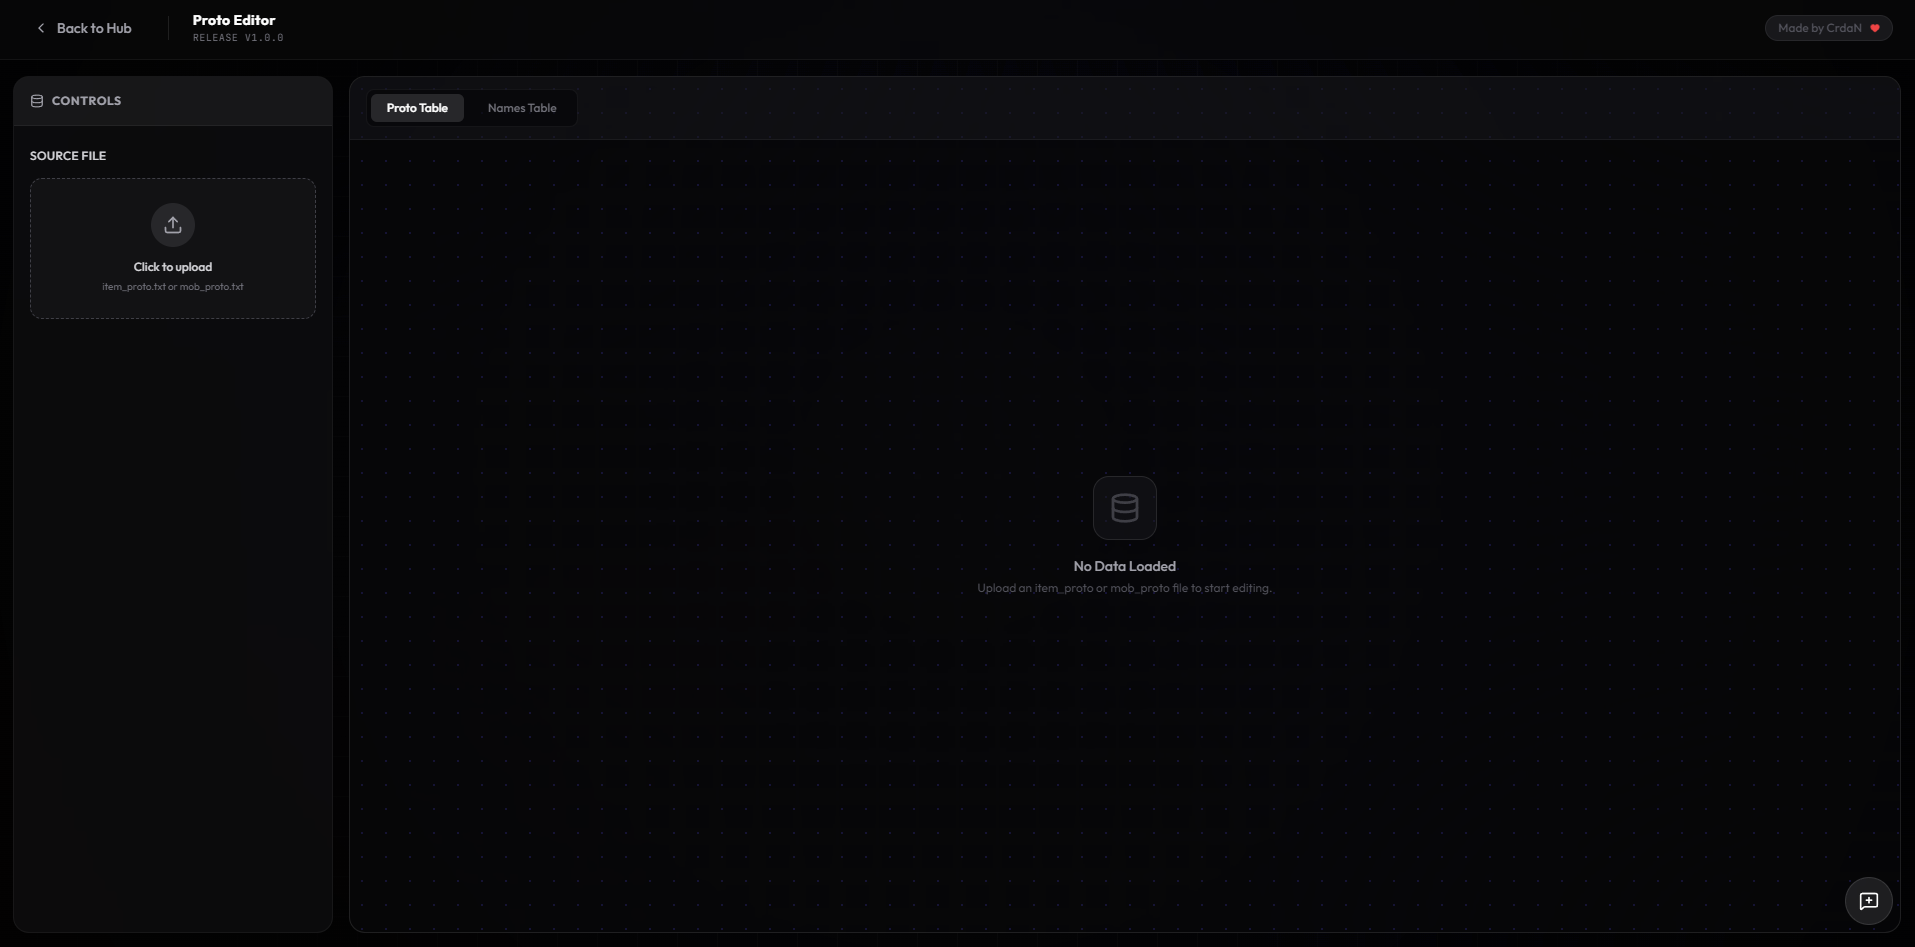Screen dimensions: 1915x947
Task: Click the 'Upload an item_proto' instruction text
Action: tap(1124, 588)
